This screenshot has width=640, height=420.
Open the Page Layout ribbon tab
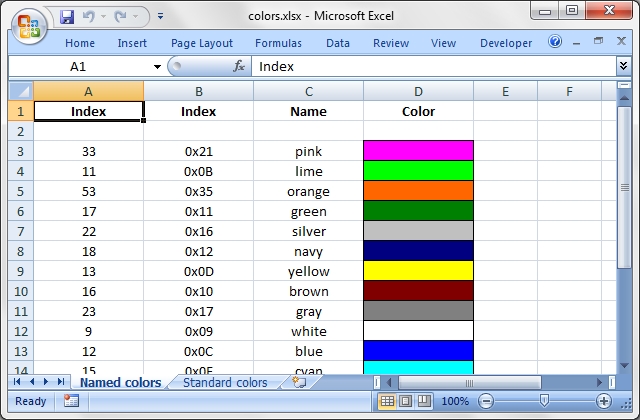(202, 43)
